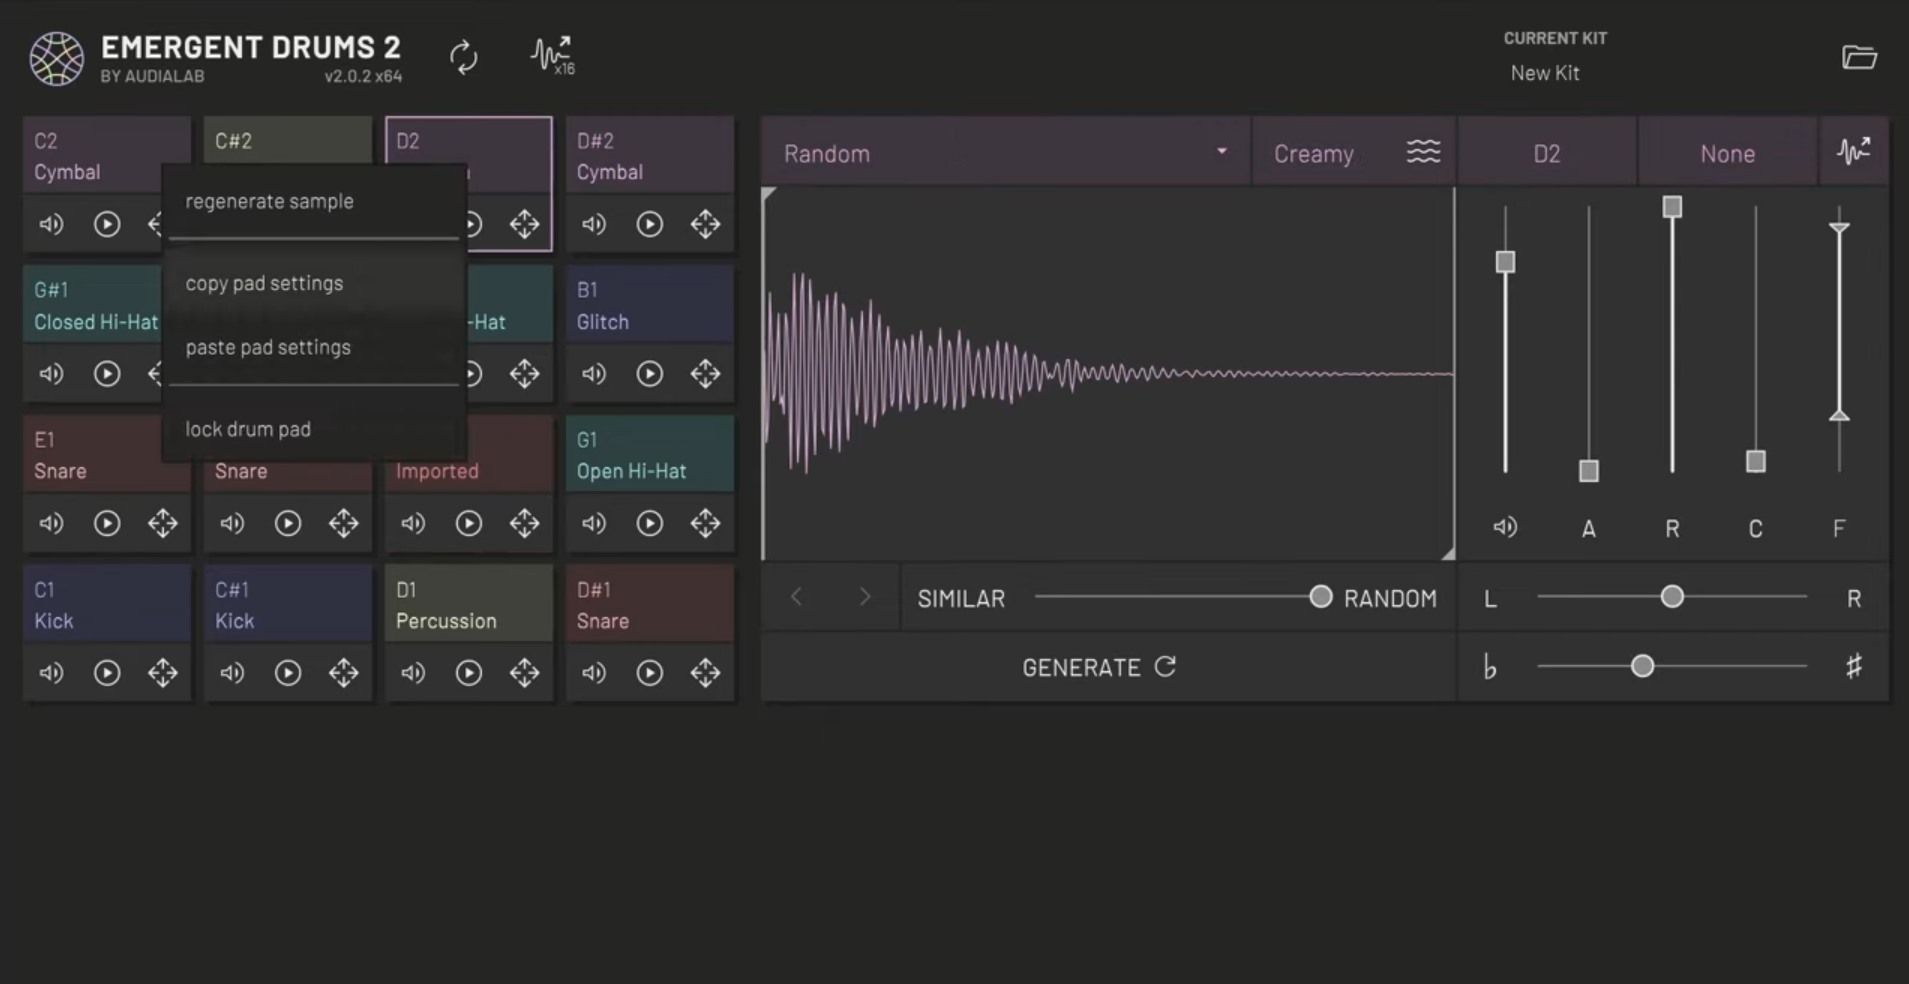1909x984 pixels.
Task: Click the Attack (A) fader handle
Action: click(1589, 471)
